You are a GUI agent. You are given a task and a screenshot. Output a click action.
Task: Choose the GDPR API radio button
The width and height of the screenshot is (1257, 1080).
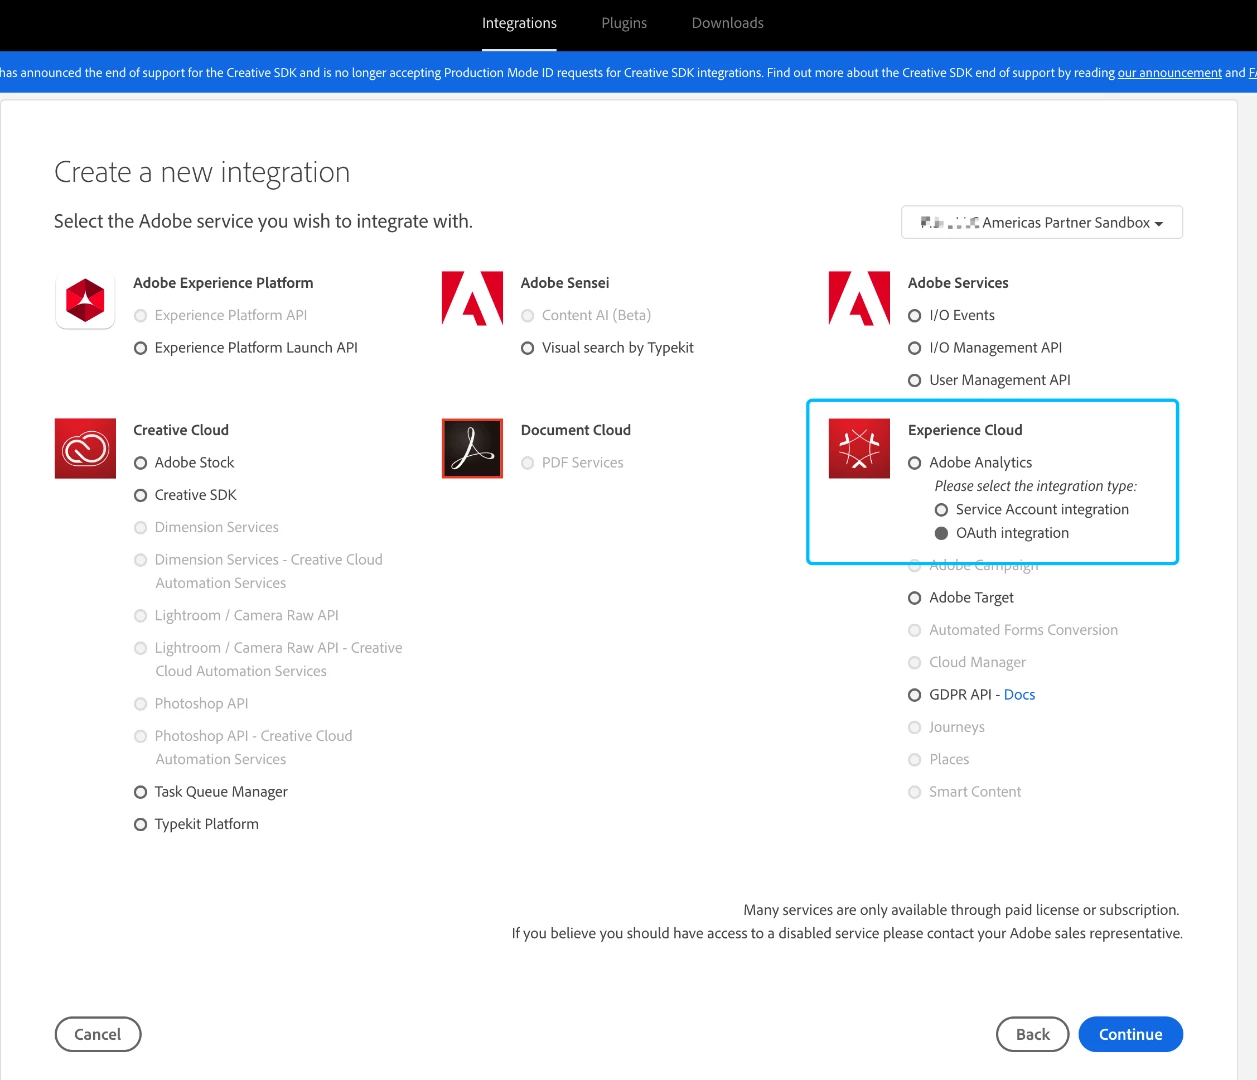pyautogui.click(x=915, y=695)
